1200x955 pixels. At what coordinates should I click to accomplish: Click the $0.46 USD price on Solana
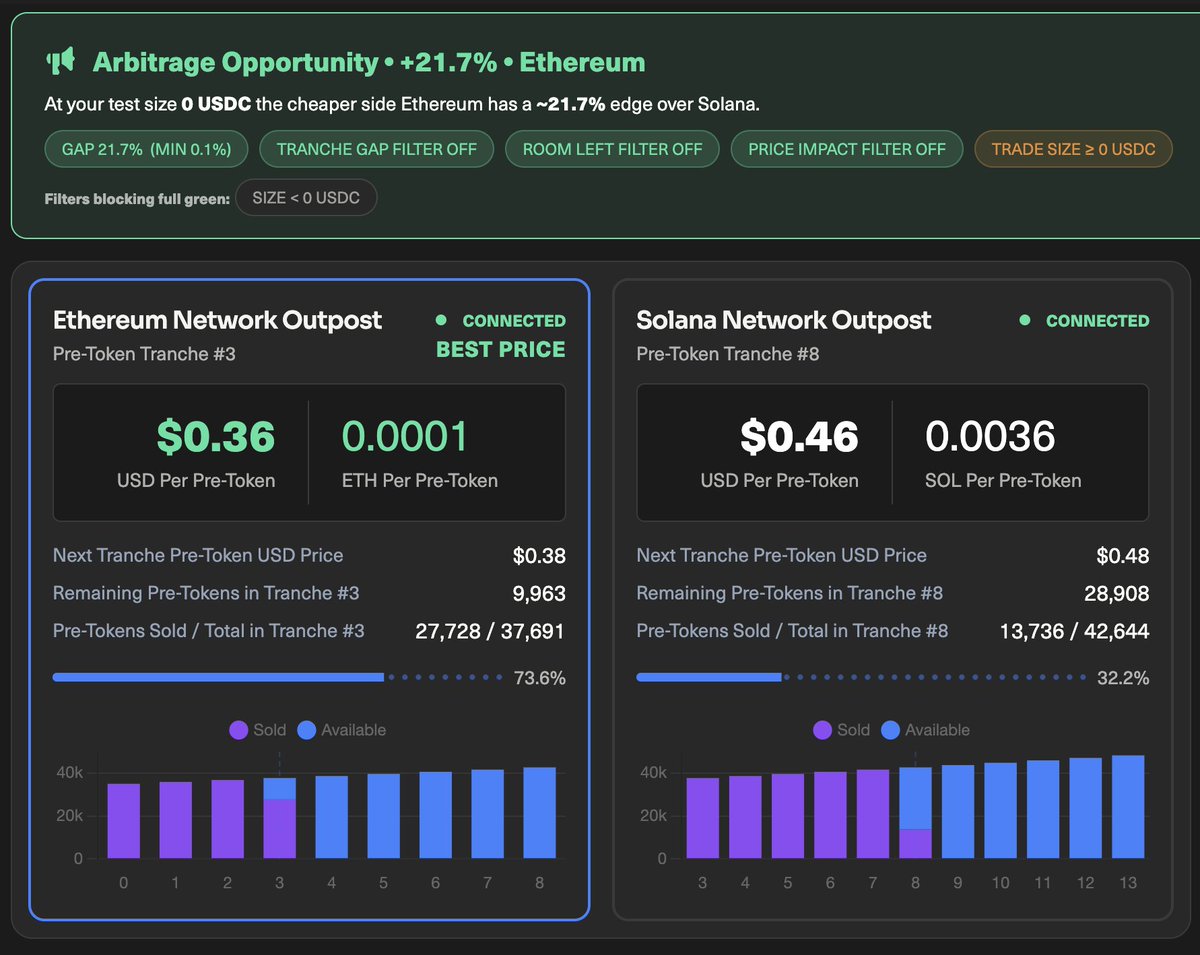click(x=799, y=437)
